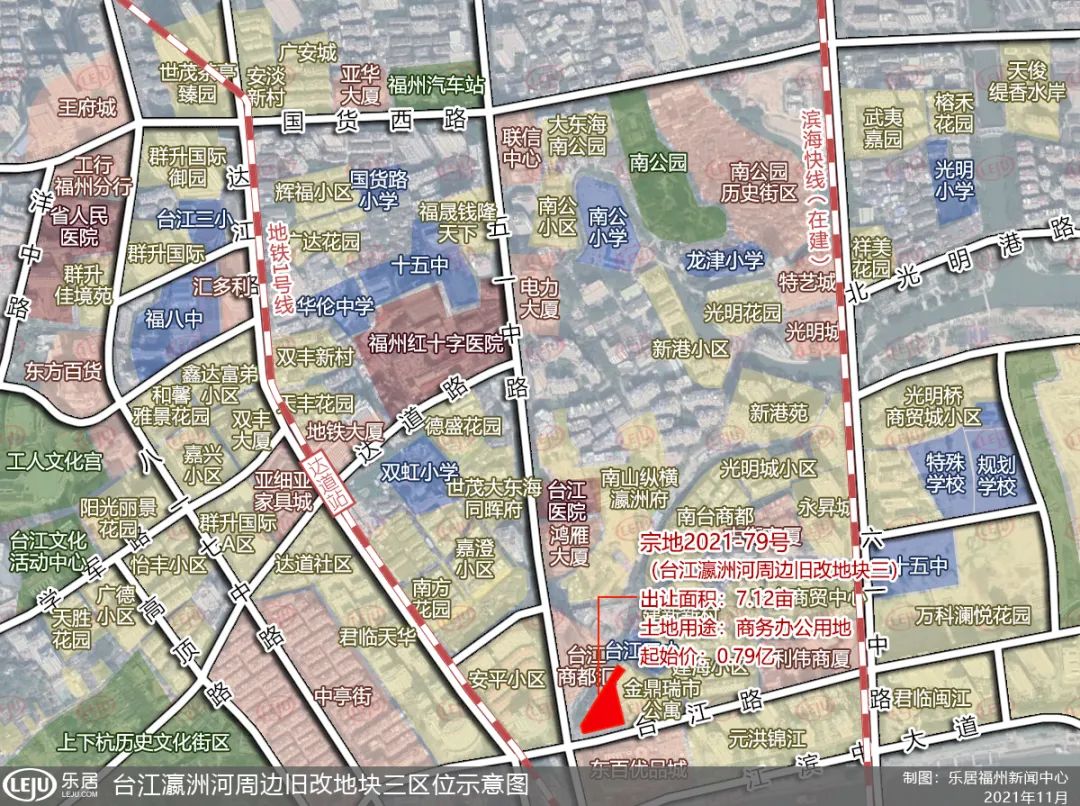Click the 工人文化宫 label
Screen dimensions: 1080x806
54,461
